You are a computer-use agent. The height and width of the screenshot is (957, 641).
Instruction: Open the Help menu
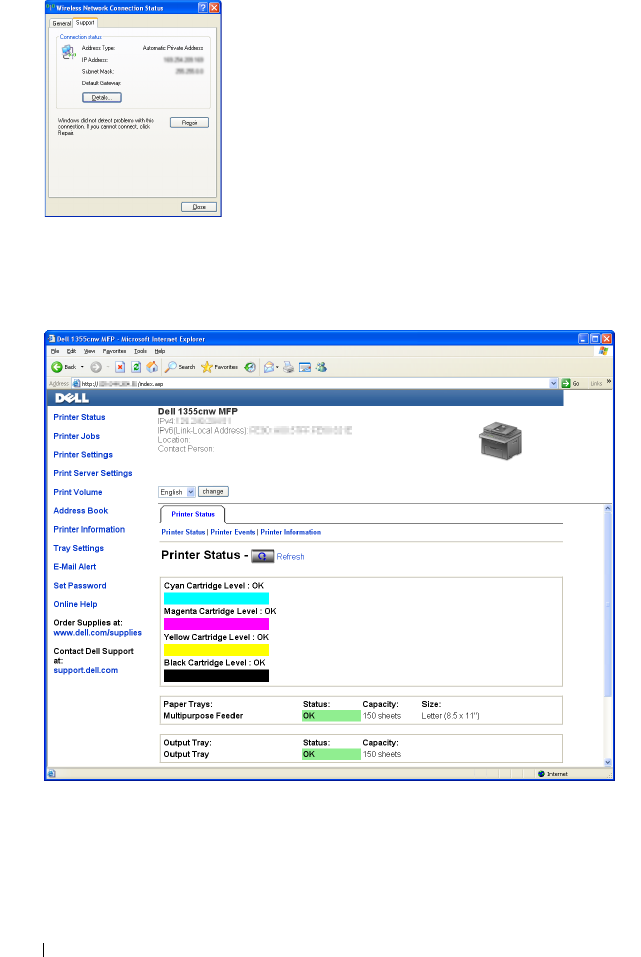160,351
